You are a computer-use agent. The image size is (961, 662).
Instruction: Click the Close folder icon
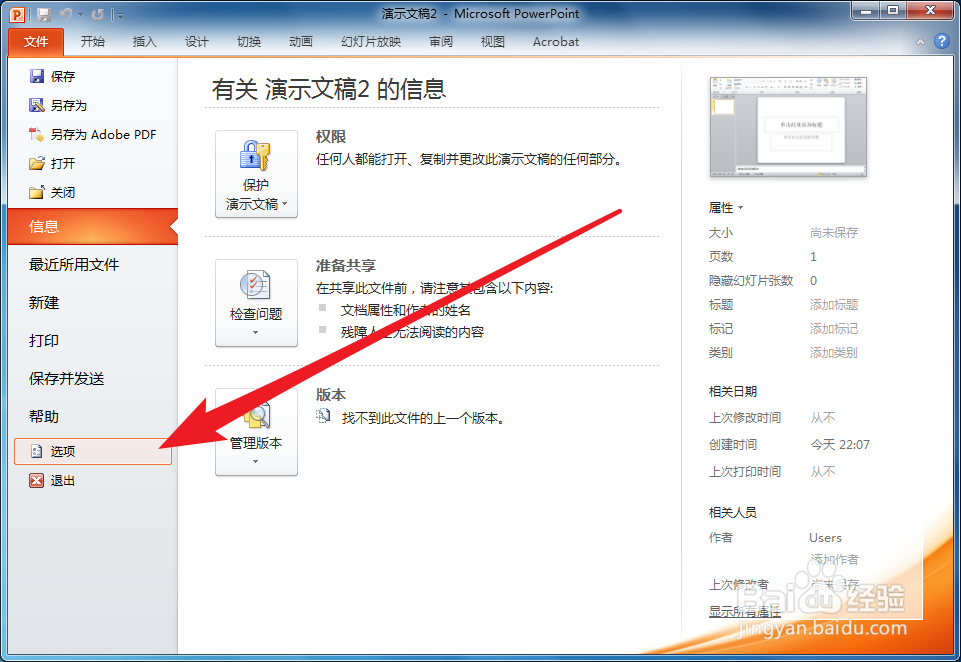click(37, 192)
